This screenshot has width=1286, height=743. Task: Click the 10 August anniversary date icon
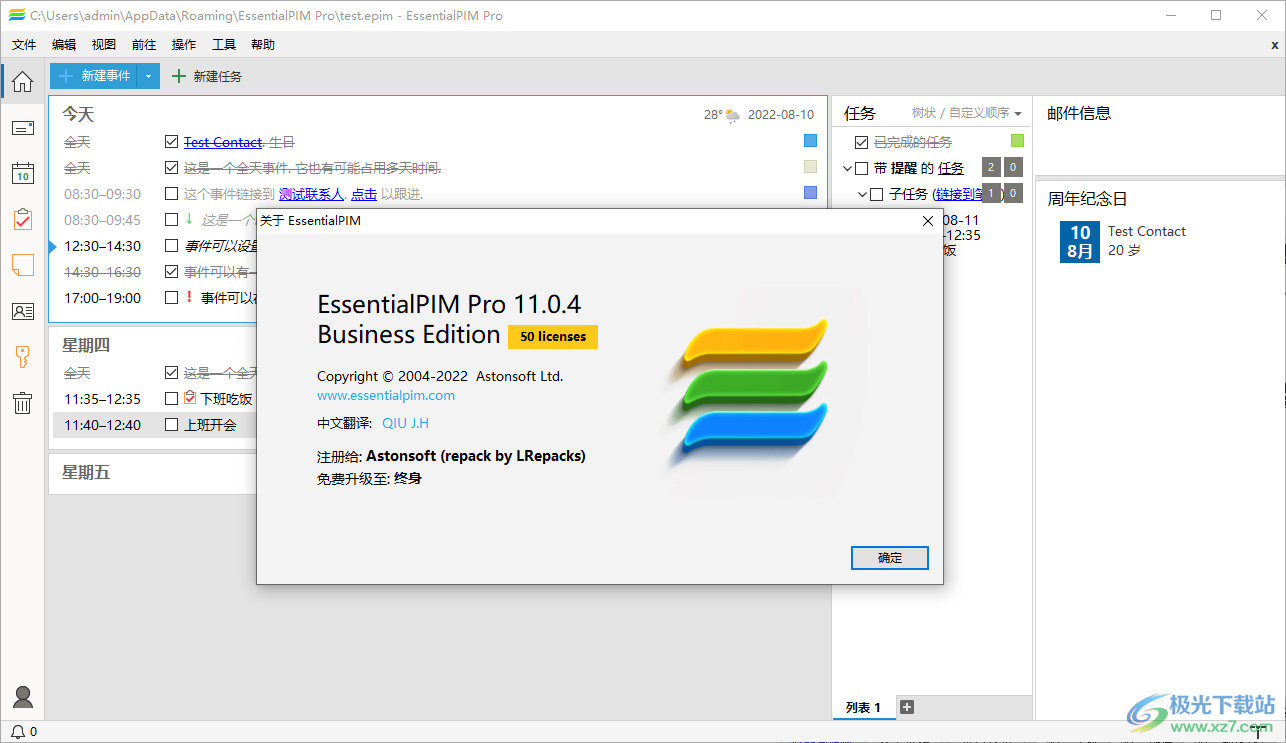coord(1080,241)
